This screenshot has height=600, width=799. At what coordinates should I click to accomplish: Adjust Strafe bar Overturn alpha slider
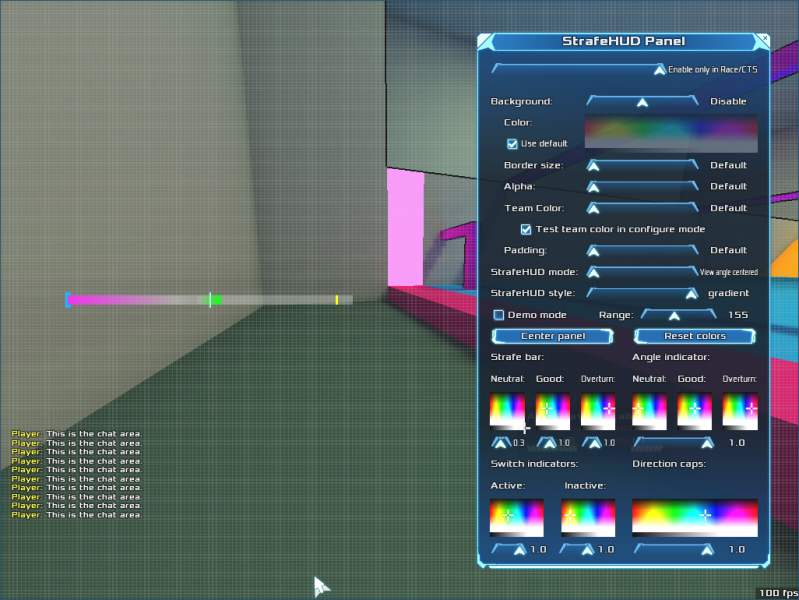click(x=592, y=442)
